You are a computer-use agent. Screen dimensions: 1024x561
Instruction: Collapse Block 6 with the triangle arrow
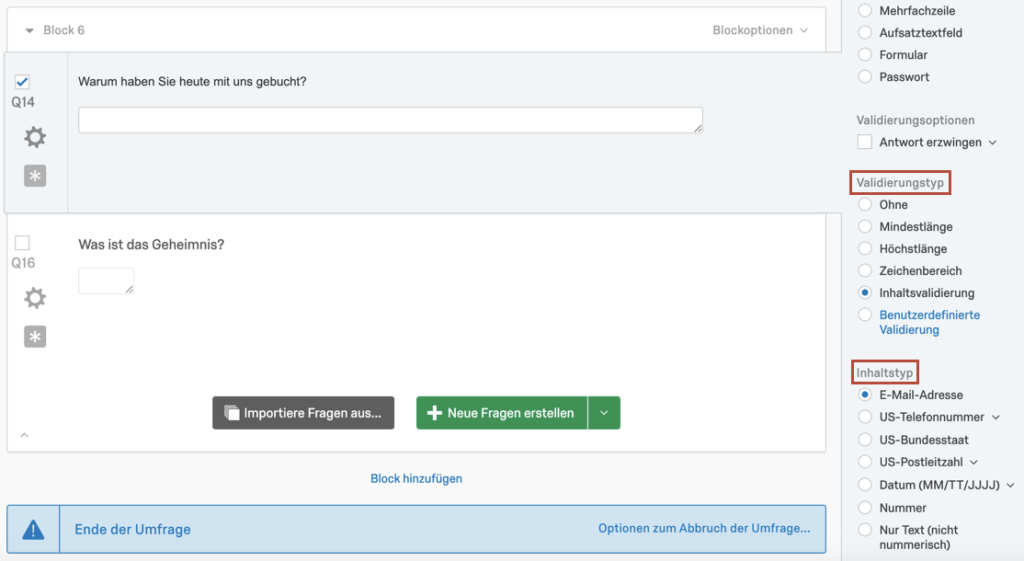click(29, 31)
